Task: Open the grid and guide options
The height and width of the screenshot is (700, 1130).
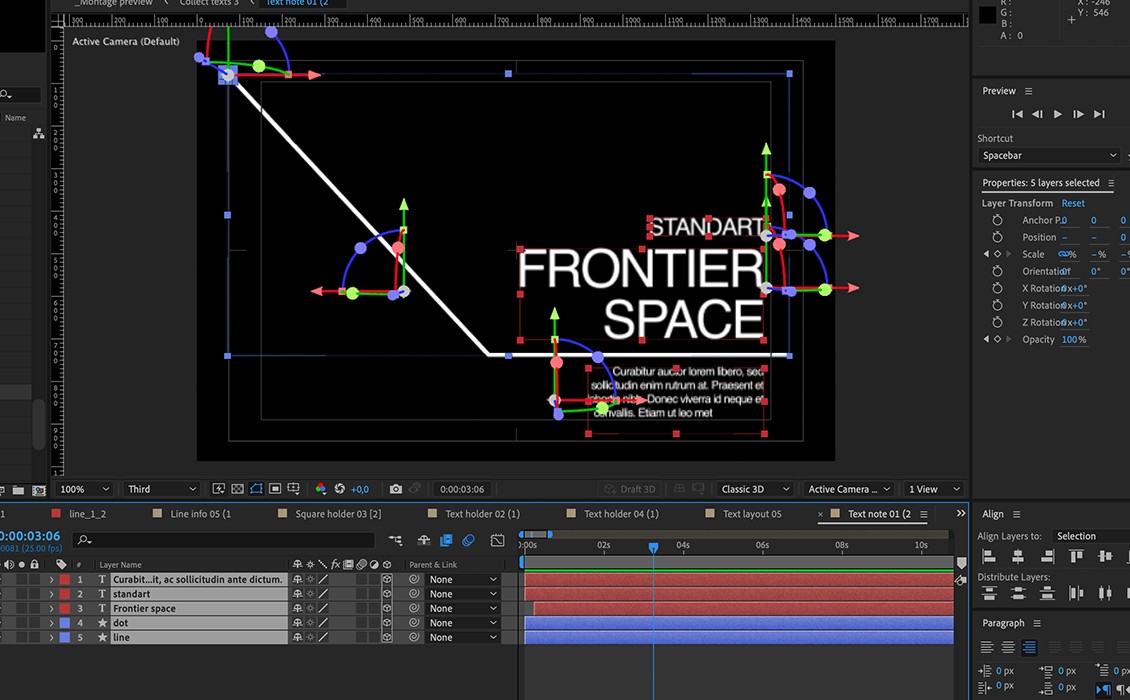Action: pos(293,489)
